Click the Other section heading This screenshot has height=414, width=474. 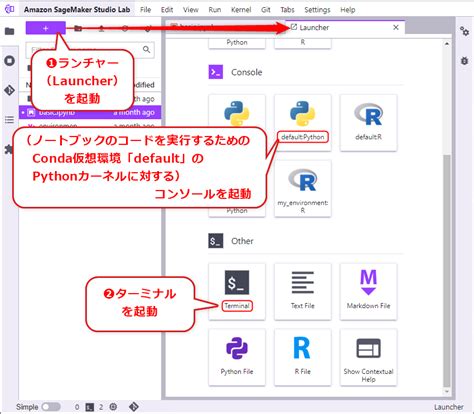click(242, 241)
